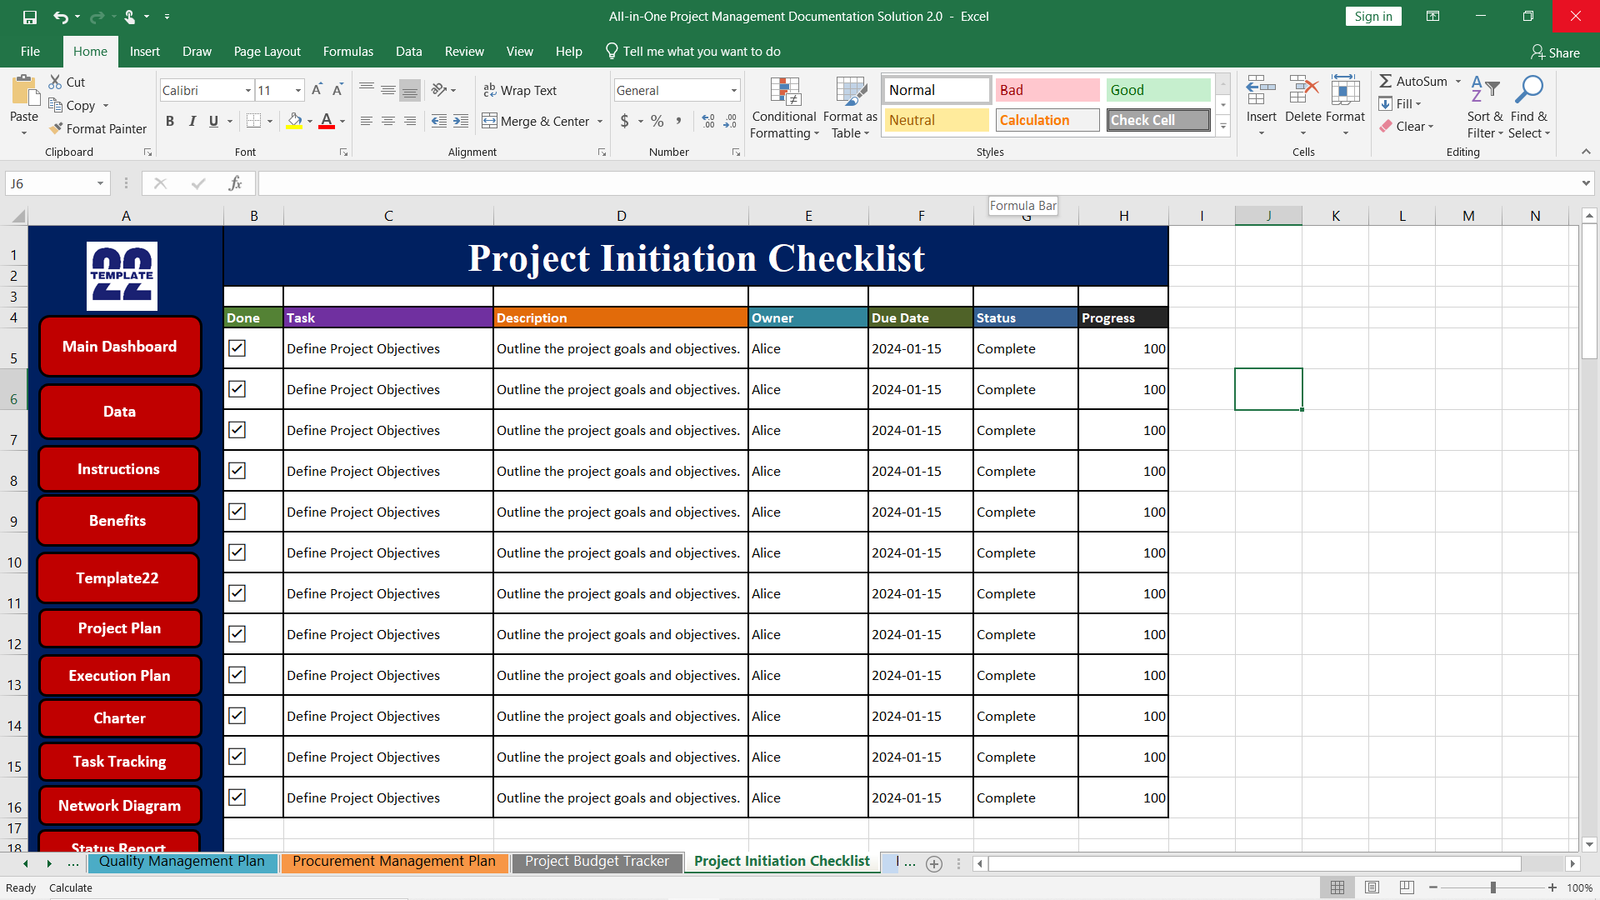
Task: Click the Increase Indent icon
Action: [x=460, y=121]
